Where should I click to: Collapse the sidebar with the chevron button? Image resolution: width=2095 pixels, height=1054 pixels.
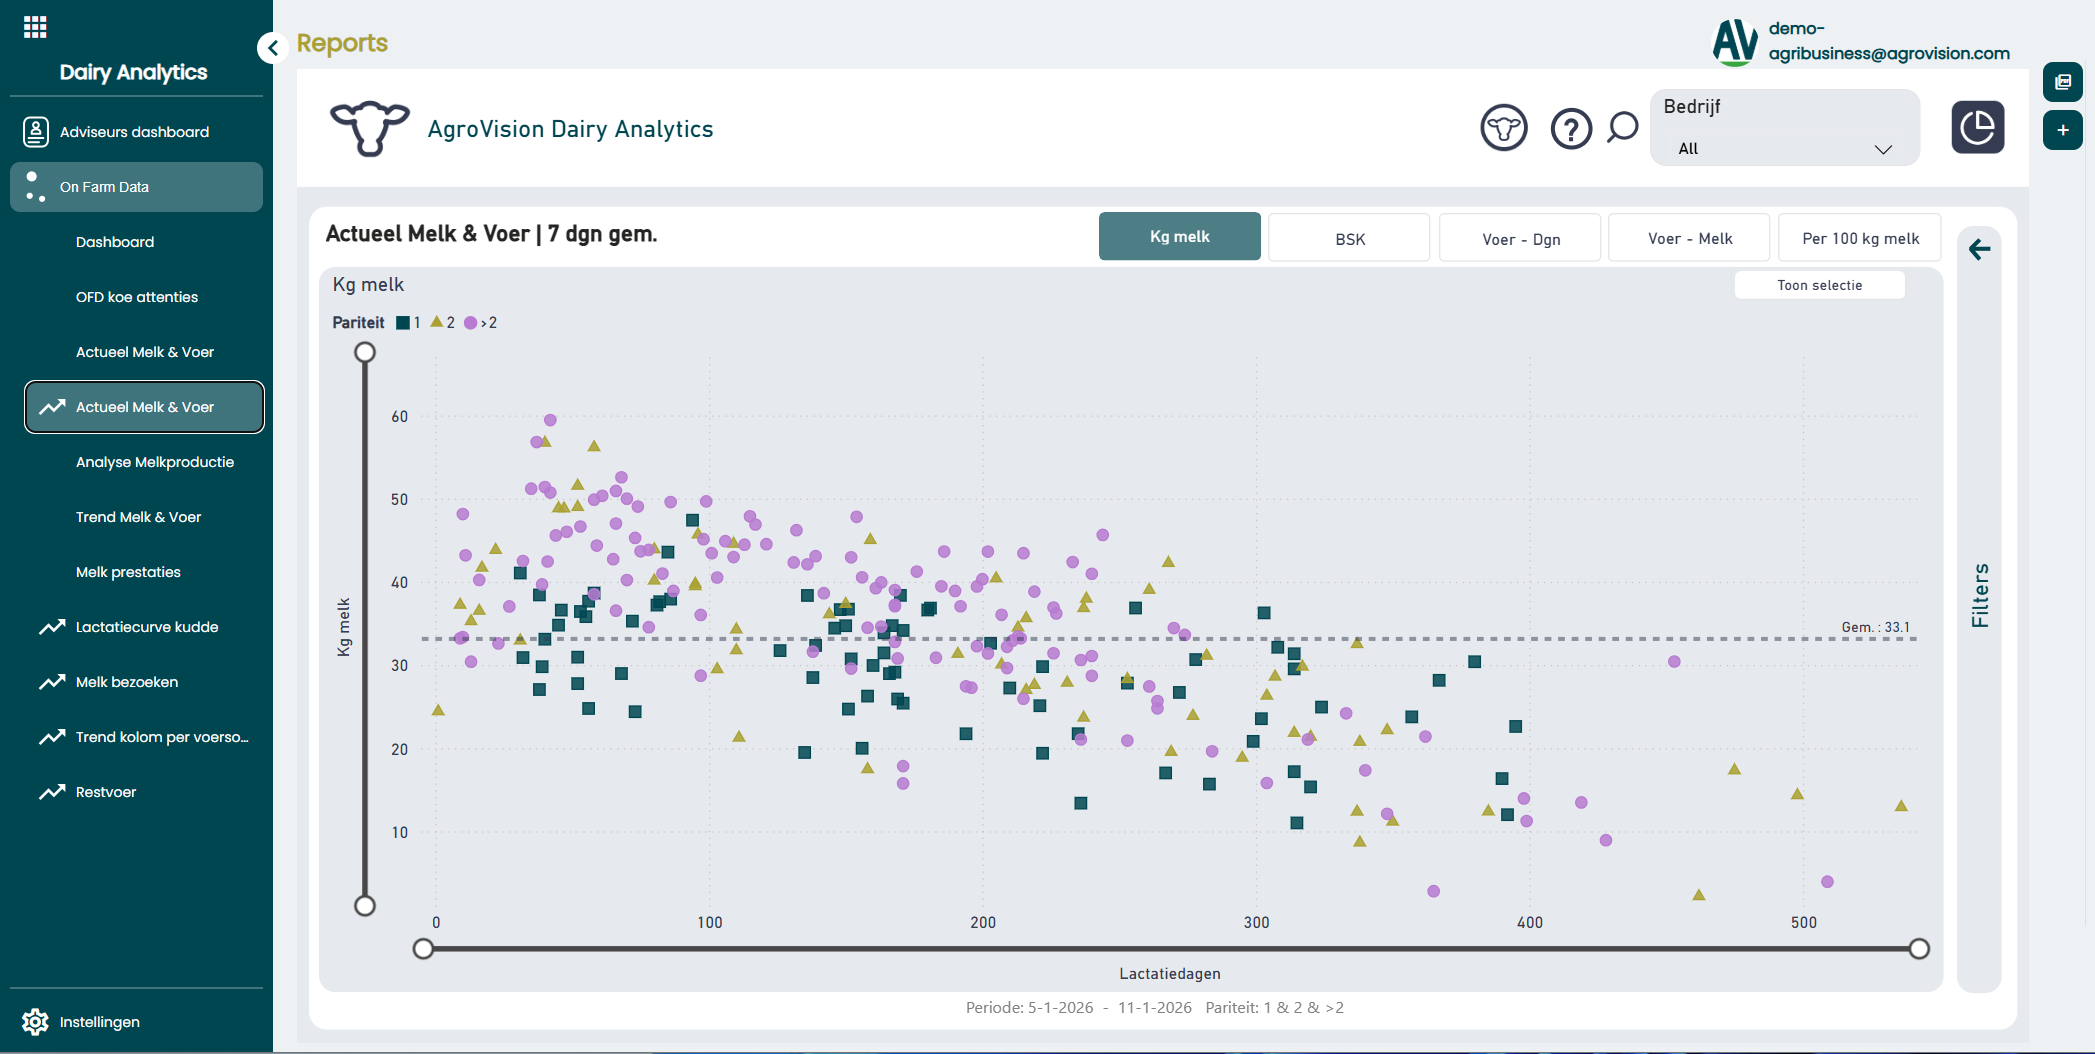click(272, 47)
